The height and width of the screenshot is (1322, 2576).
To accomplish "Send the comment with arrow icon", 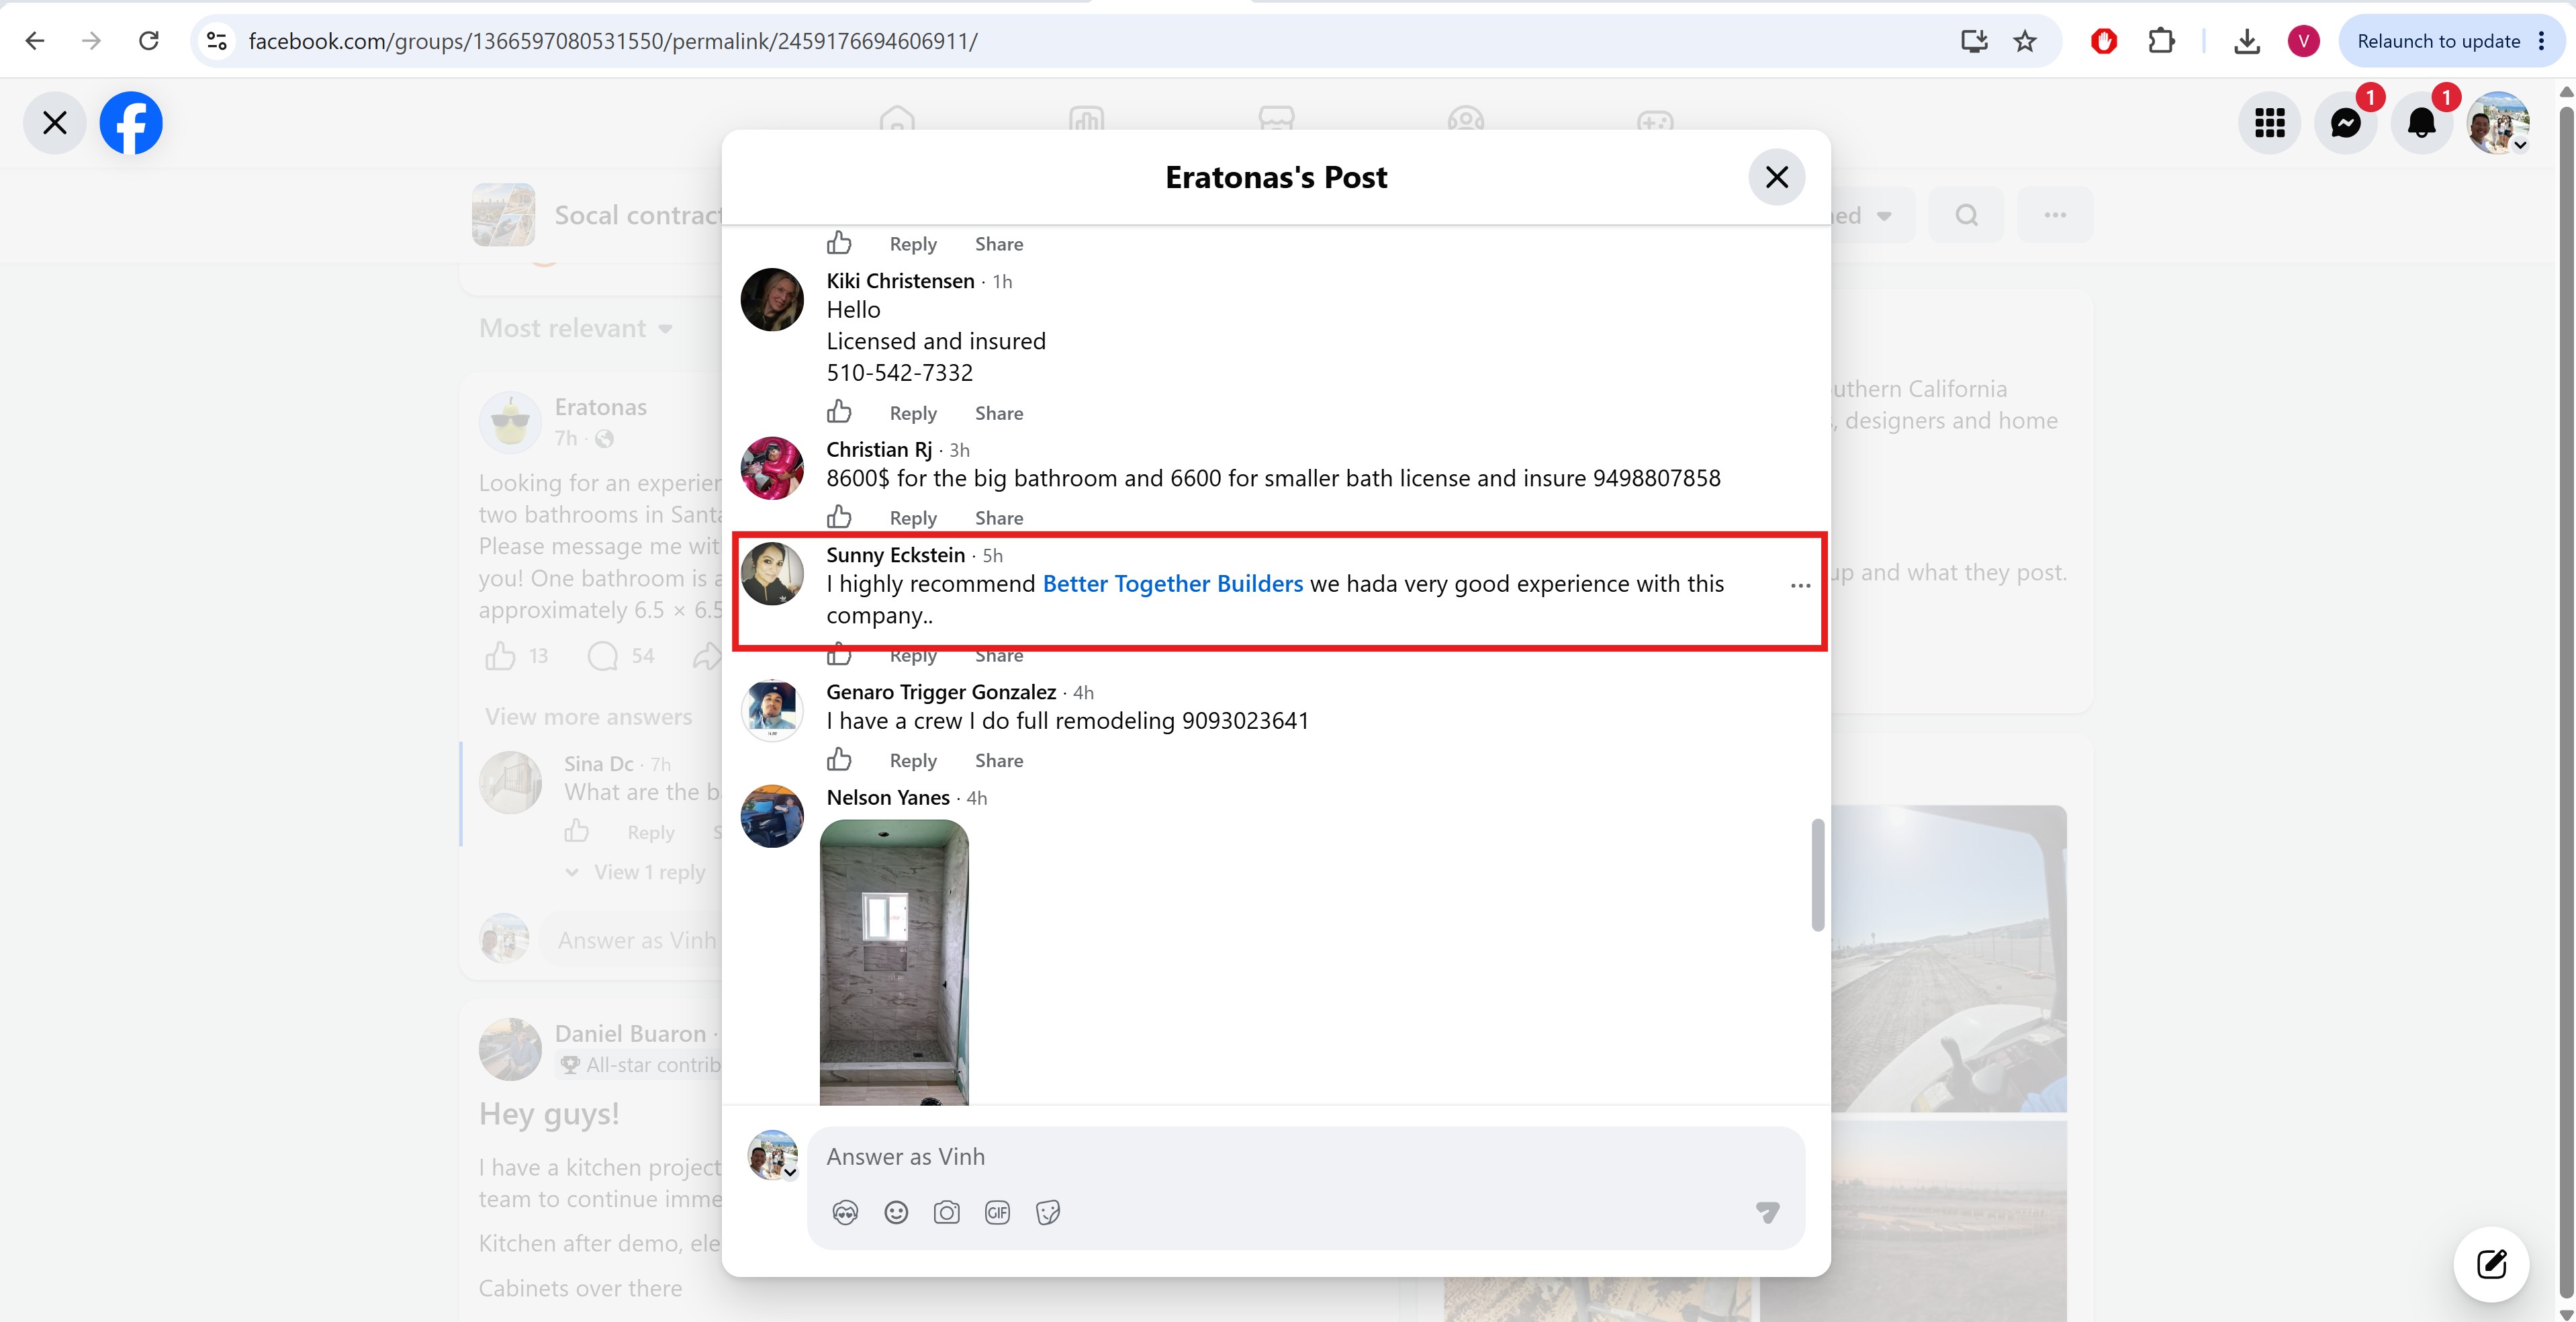I will pyautogui.click(x=1767, y=1213).
